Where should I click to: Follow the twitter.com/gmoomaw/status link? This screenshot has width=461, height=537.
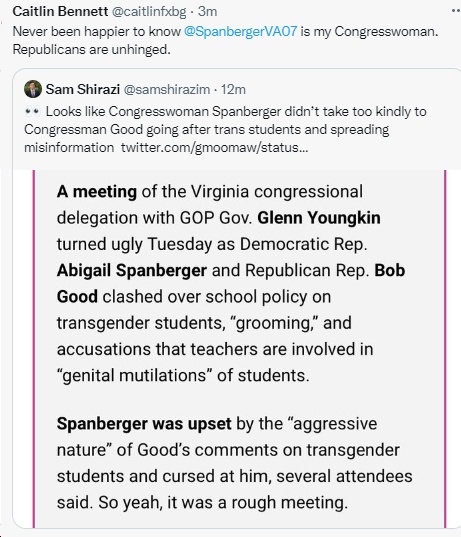point(214,148)
